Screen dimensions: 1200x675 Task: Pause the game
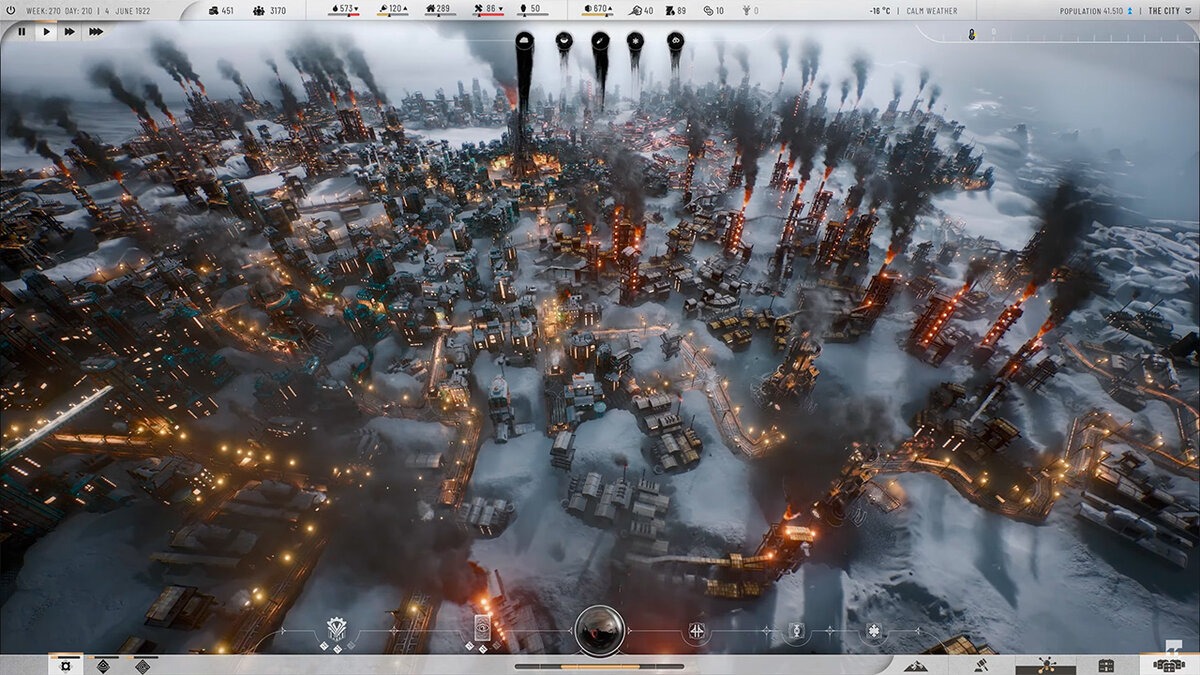[22, 32]
